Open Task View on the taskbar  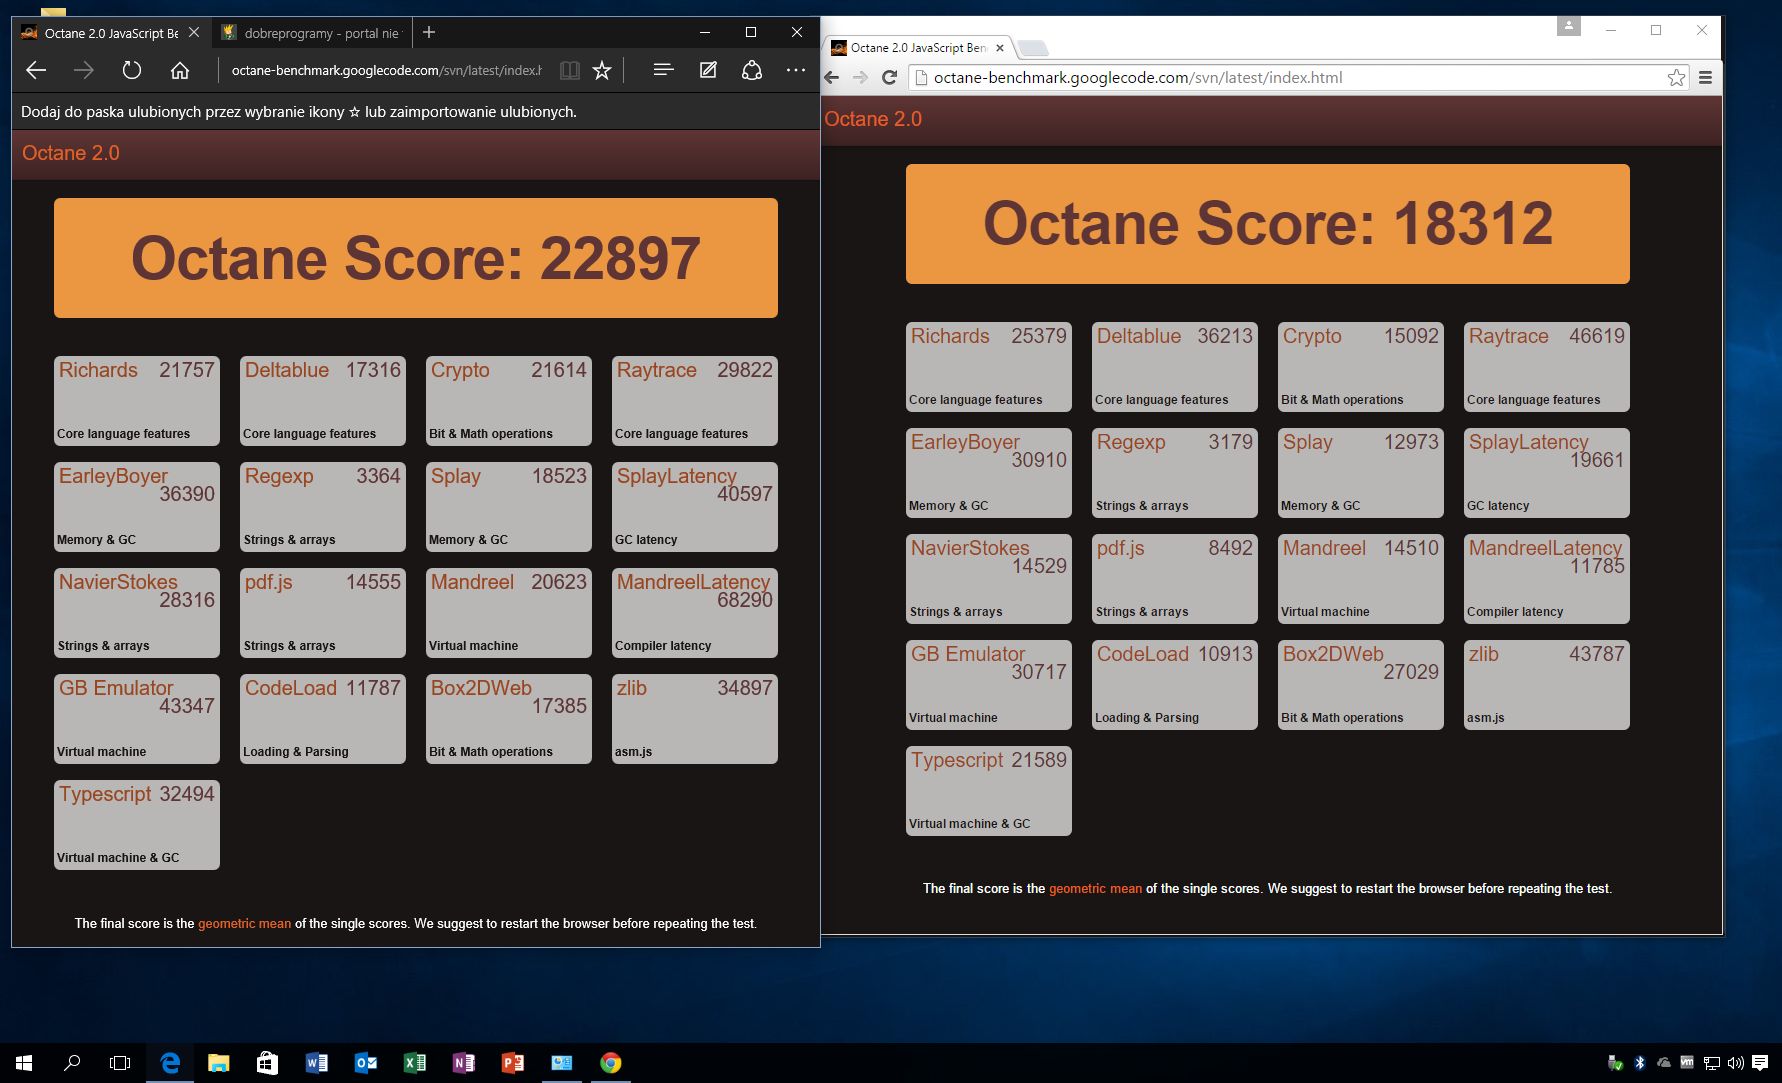click(120, 1063)
